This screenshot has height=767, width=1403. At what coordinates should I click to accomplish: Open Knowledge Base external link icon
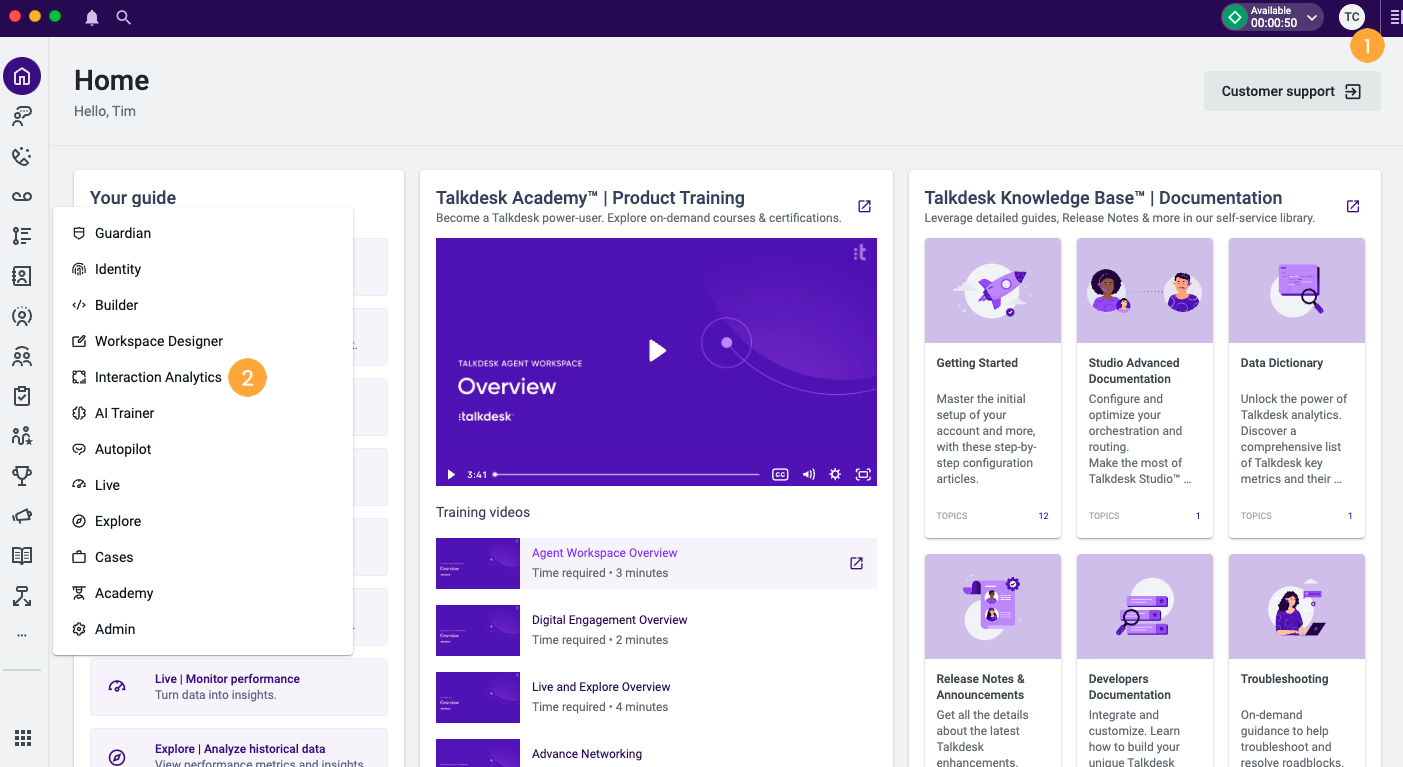[x=1352, y=206]
